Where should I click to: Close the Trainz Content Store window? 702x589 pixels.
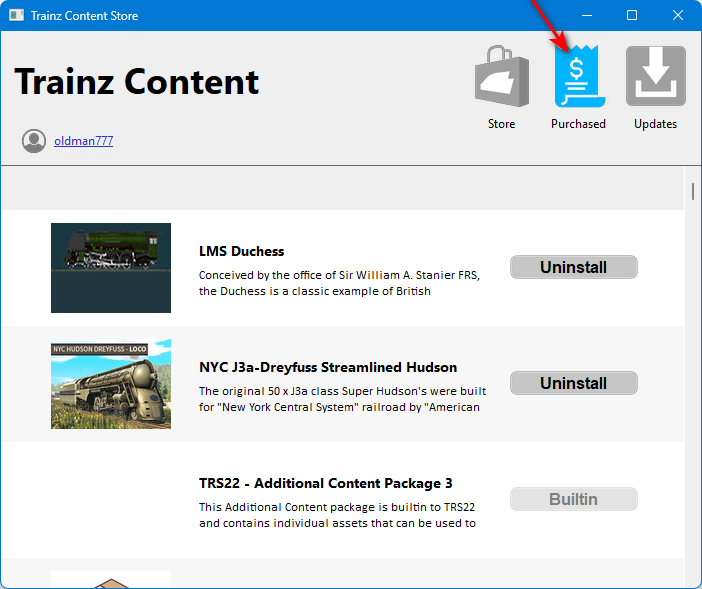[x=678, y=15]
